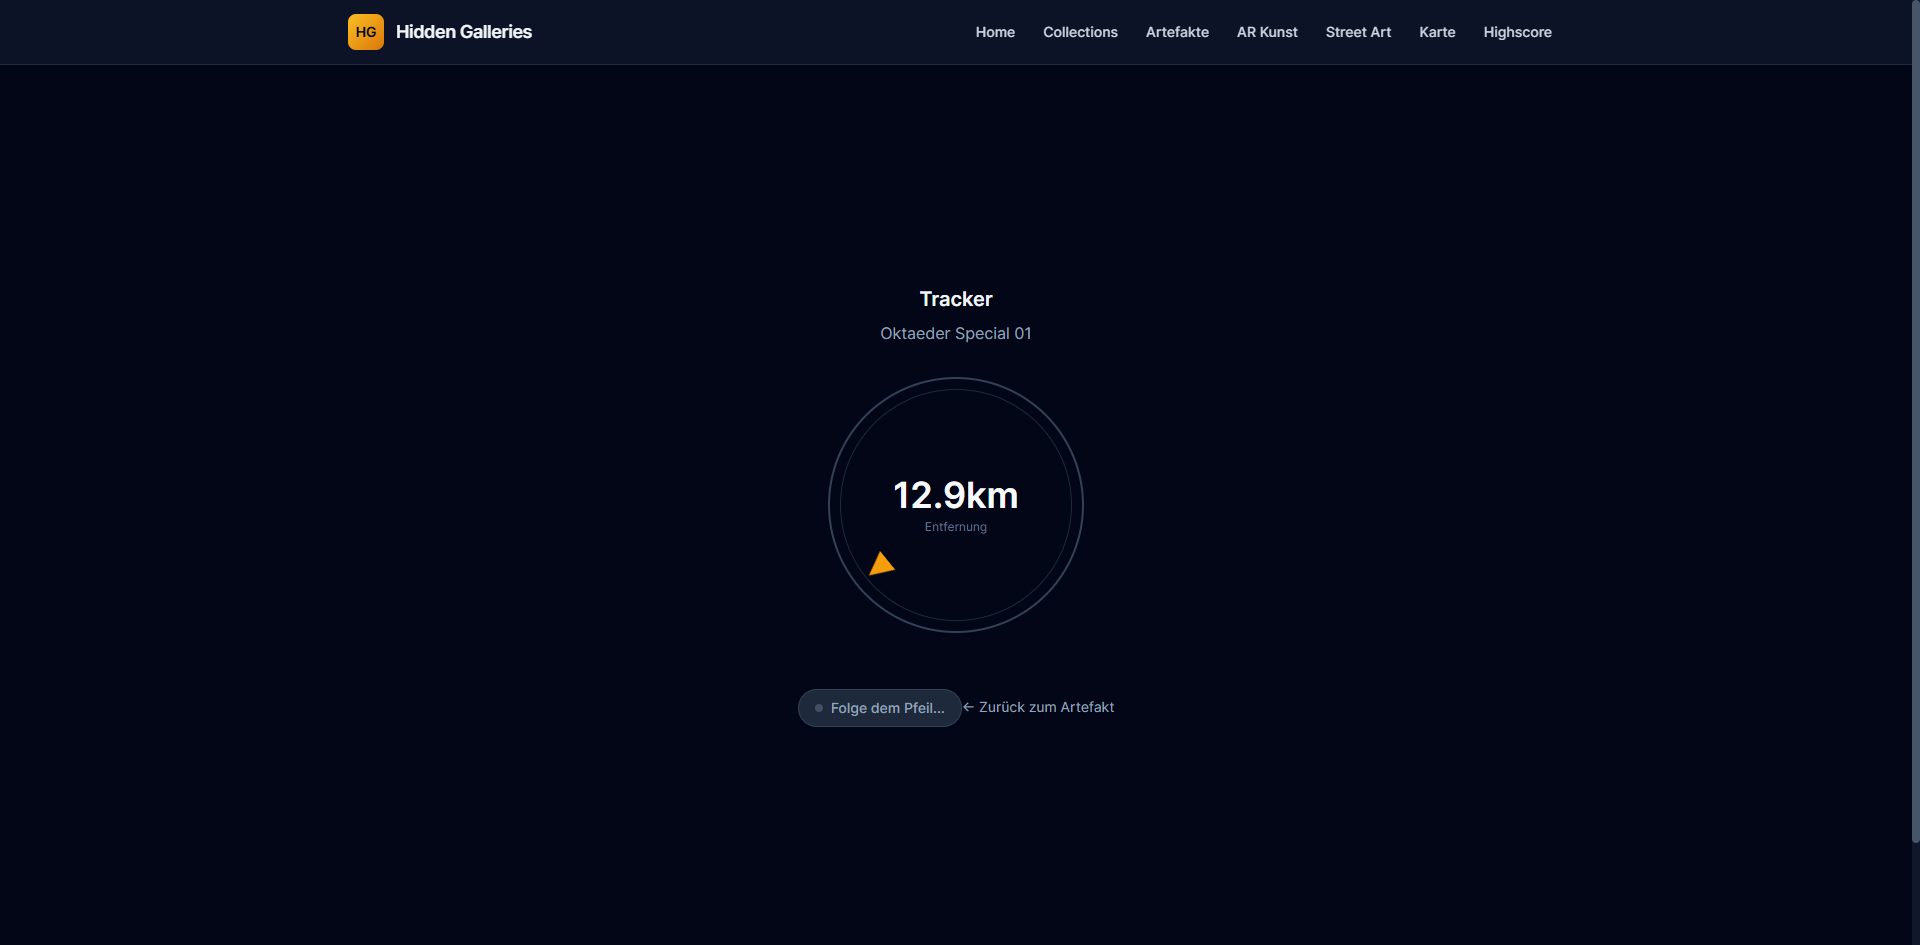Click the left arrow before Zurück
The width and height of the screenshot is (1920, 945).
pyautogui.click(x=968, y=707)
